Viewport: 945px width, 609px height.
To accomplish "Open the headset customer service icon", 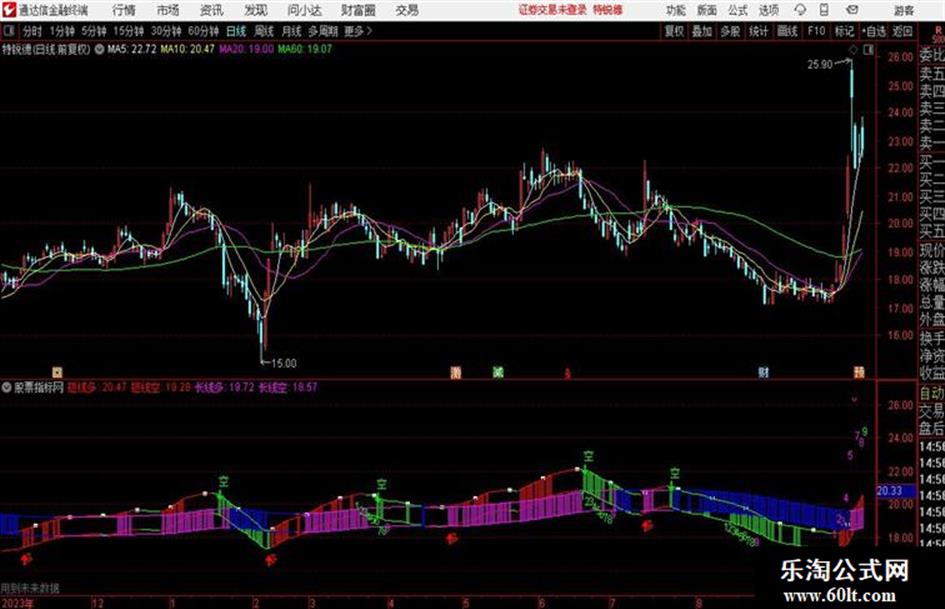I will 800,10.
